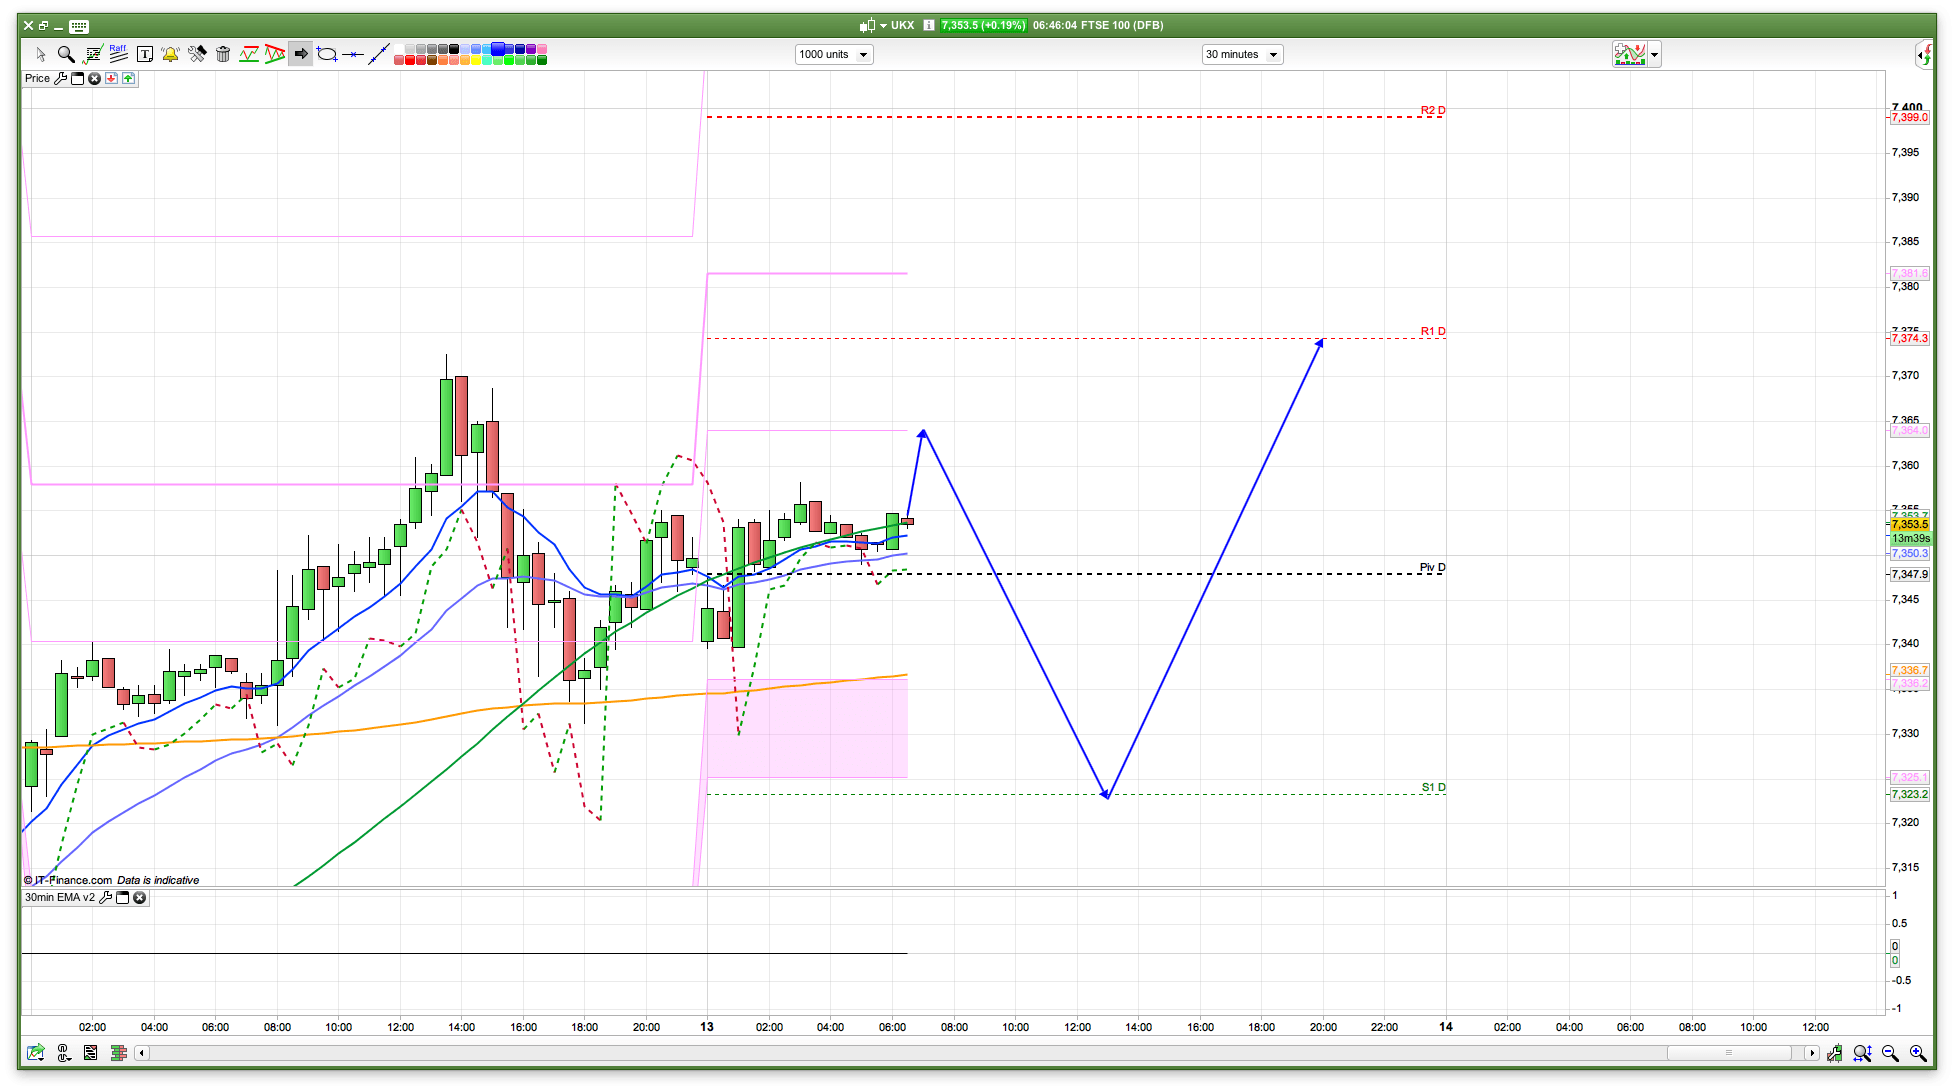Click the horizontal scrollbar right arrow
The width and height of the screenshot is (1954, 1091).
point(1811,1053)
